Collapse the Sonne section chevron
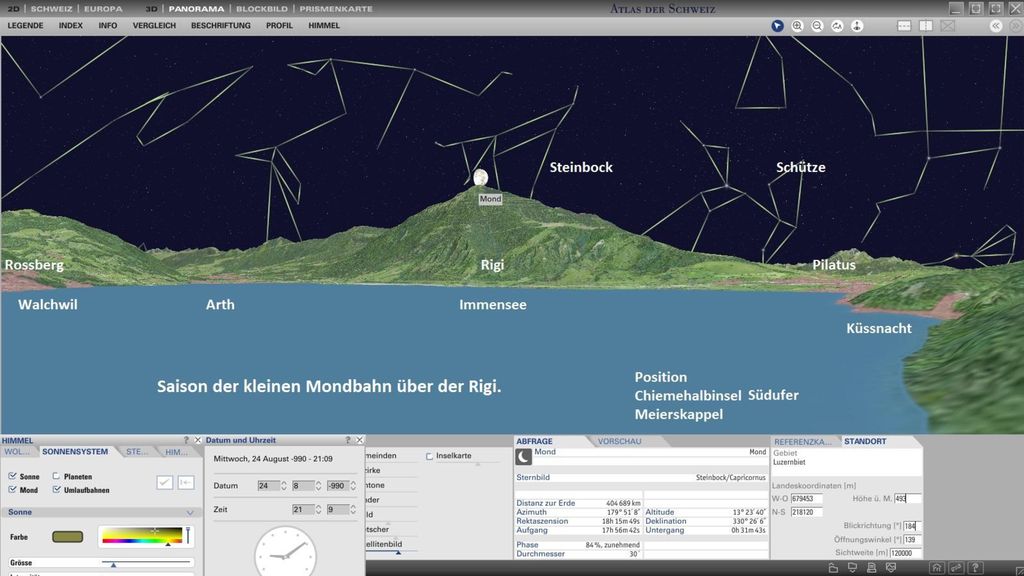Viewport: 1024px width, 576px height. 189,513
